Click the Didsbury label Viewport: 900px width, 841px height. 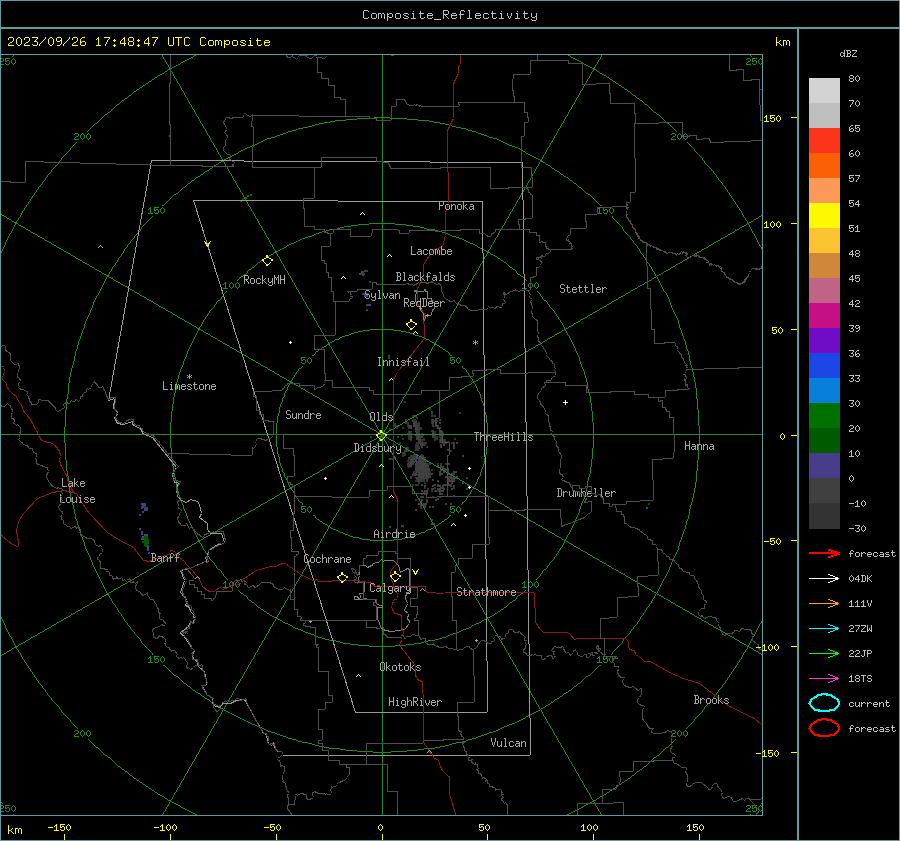tap(377, 448)
